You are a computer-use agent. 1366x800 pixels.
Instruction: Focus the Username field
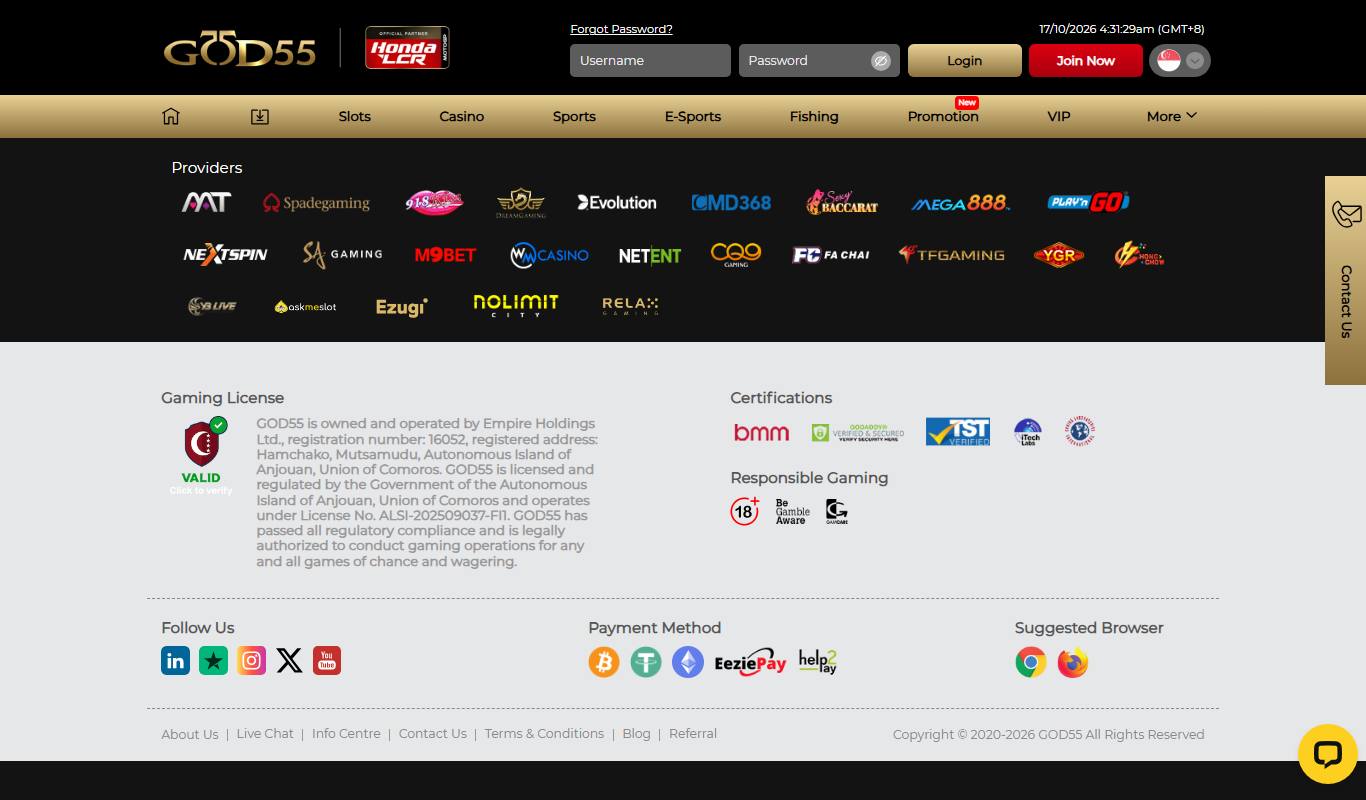click(x=650, y=60)
